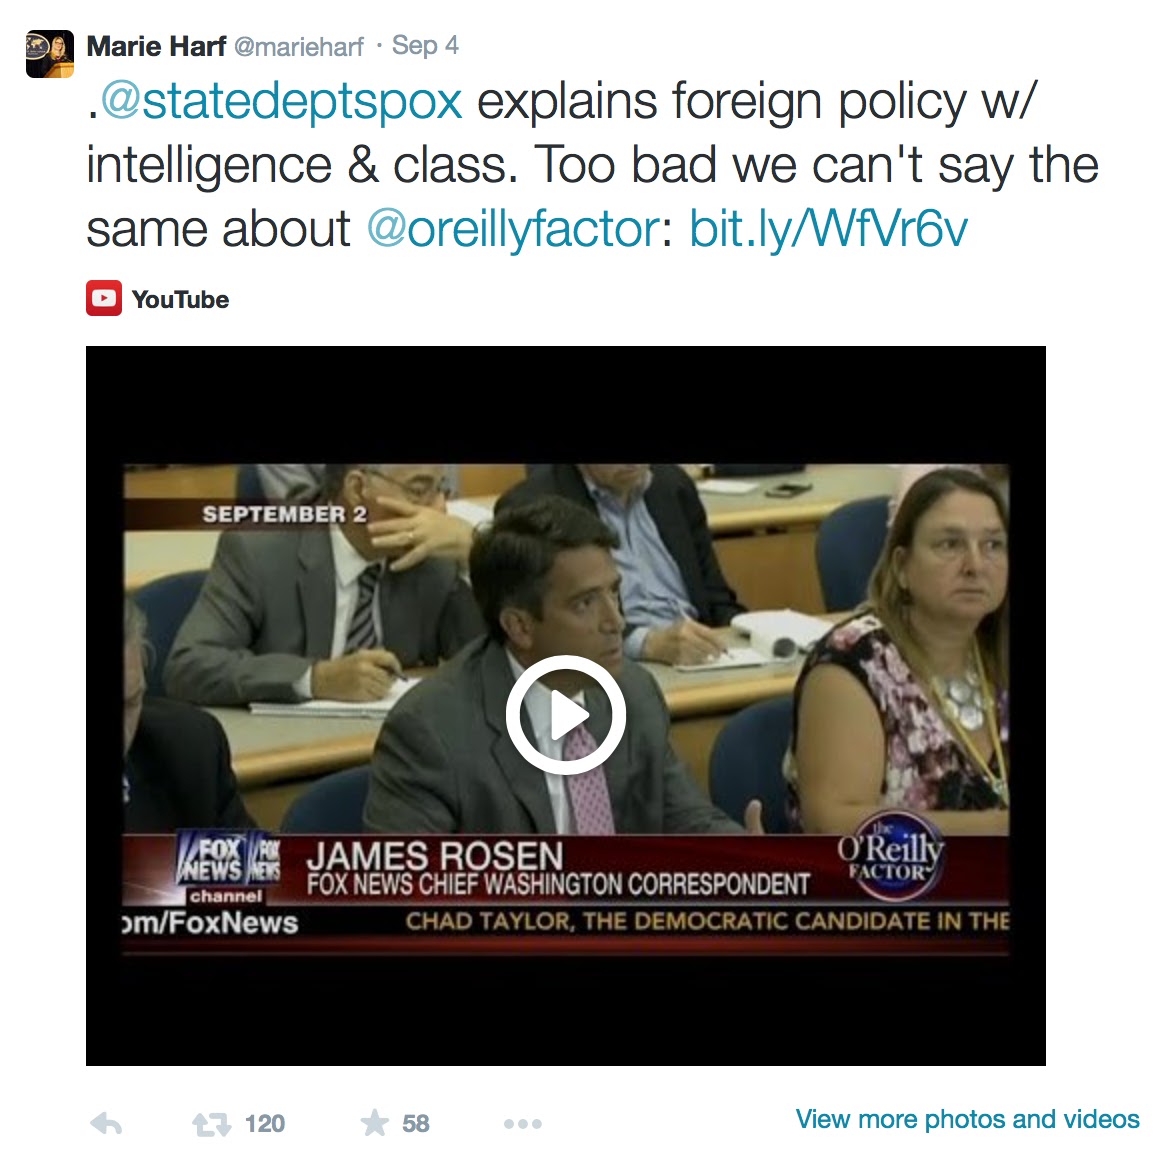Open the Sep 4 timestamp

tap(425, 45)
